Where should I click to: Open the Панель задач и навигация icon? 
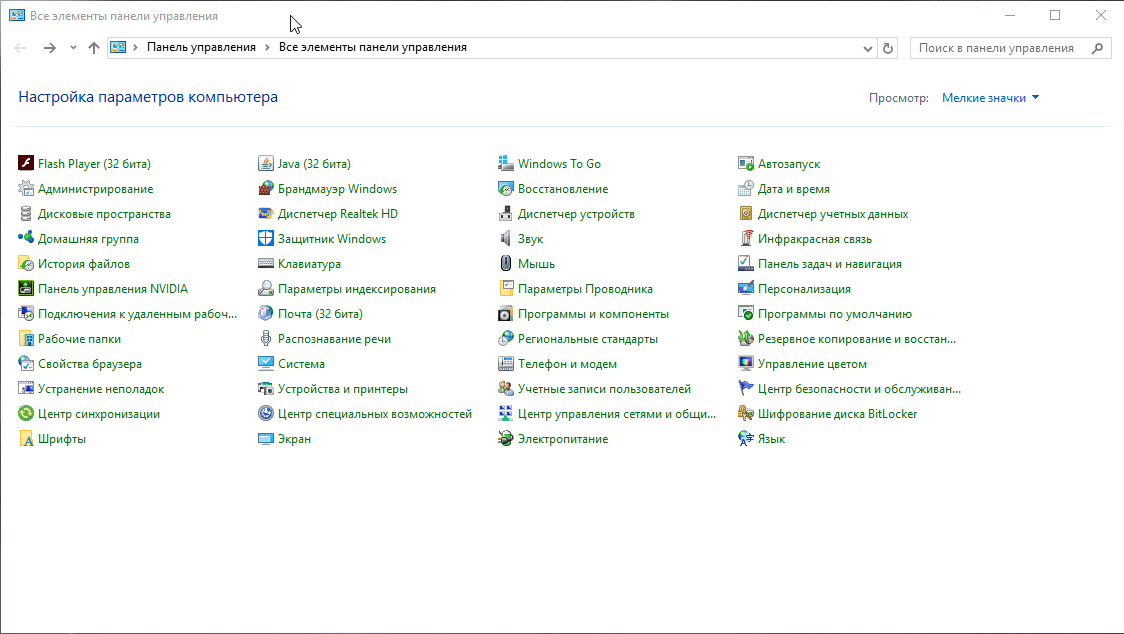tap(746, 264)
